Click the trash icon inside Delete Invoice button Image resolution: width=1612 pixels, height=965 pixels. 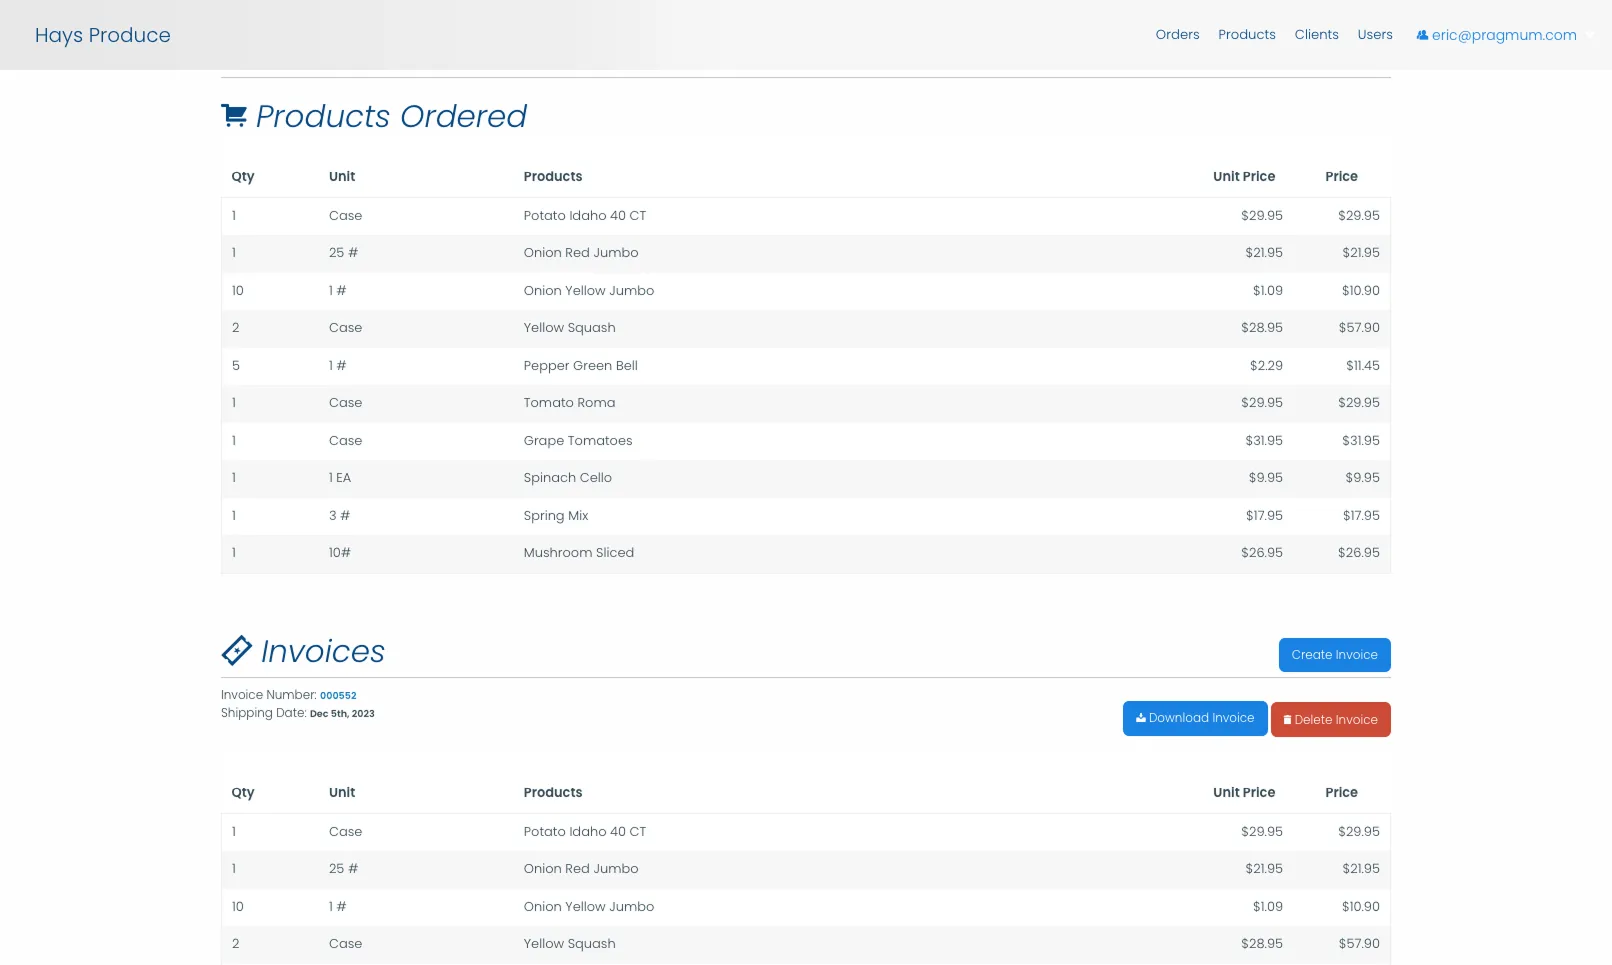coord(1287,719)
